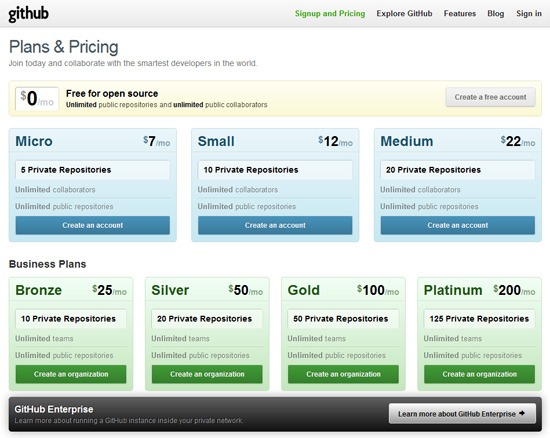
Task: Visit the Blog link
Action: tap(496, 14)
